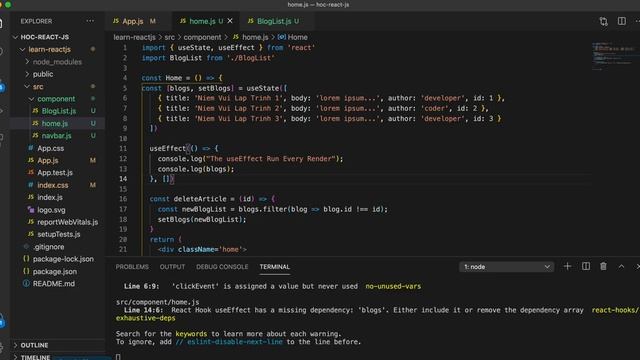Open the Explorer more actions ellipsis

click(90, 21)
